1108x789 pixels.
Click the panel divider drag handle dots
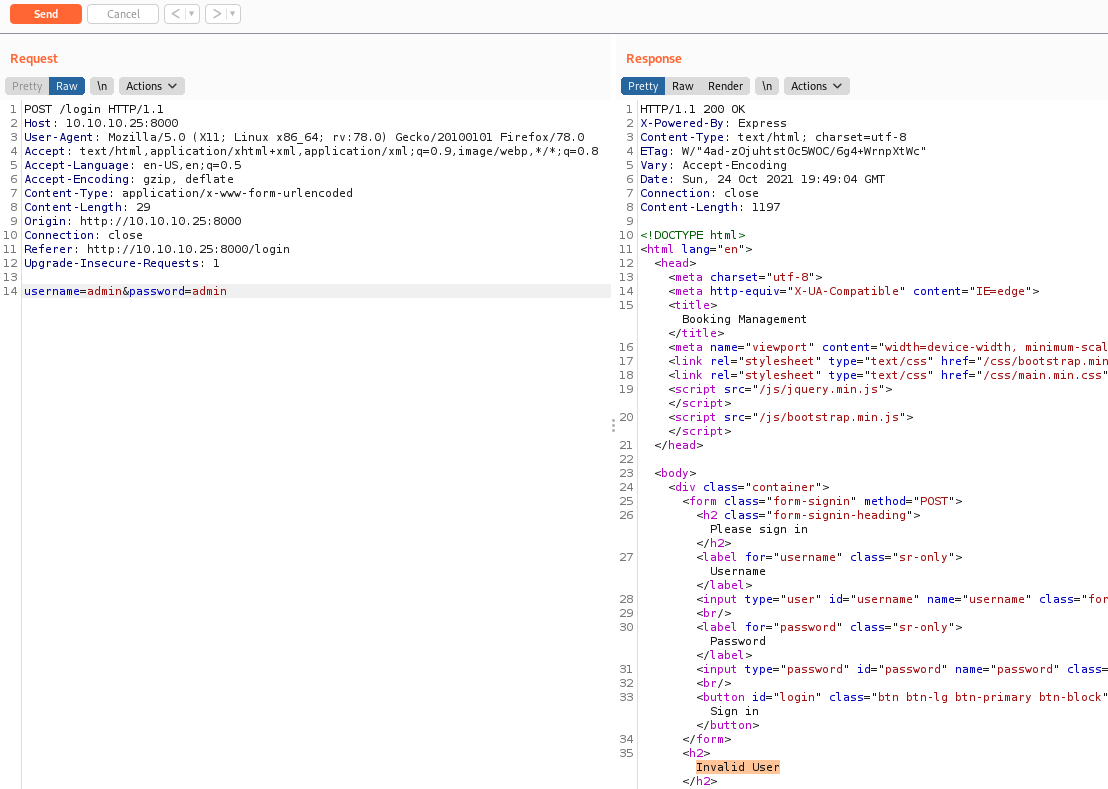(613, 425)
